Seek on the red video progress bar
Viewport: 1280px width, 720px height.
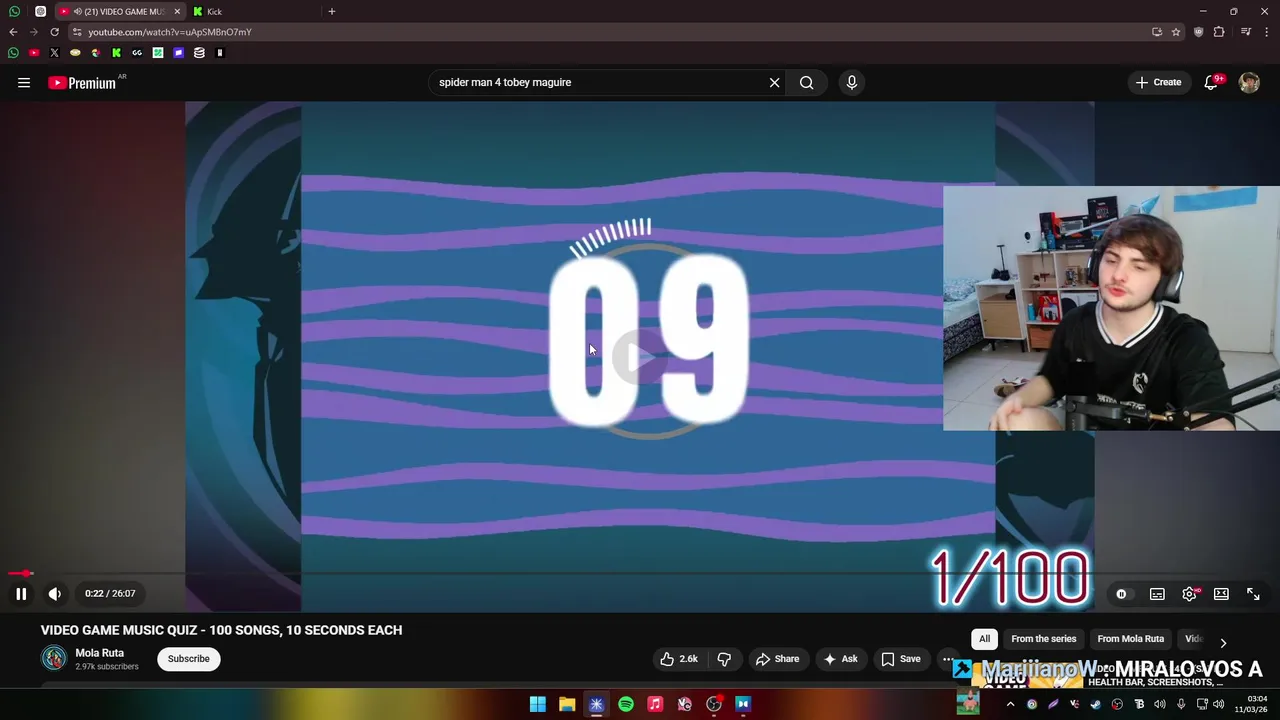[640, 574]
